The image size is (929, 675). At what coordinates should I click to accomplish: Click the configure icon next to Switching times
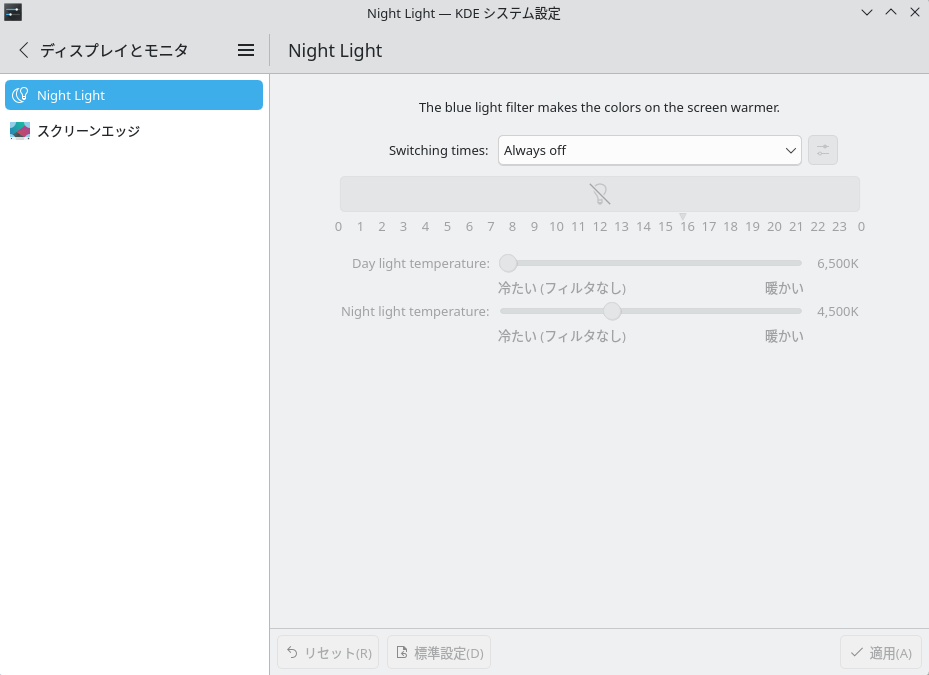pos(822,150)
